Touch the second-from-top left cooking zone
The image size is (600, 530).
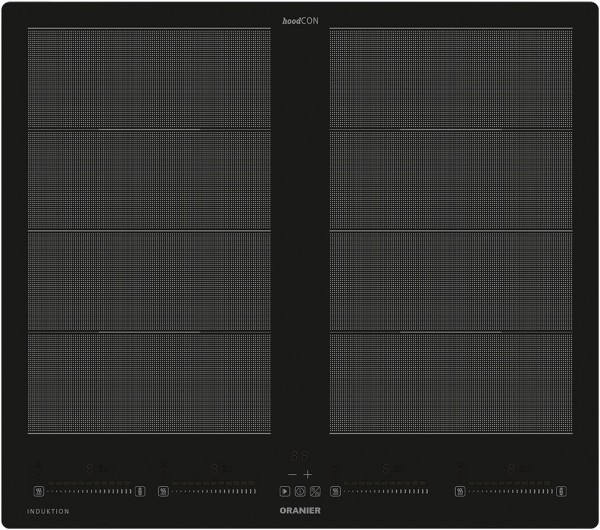click(x=149, y=180)
